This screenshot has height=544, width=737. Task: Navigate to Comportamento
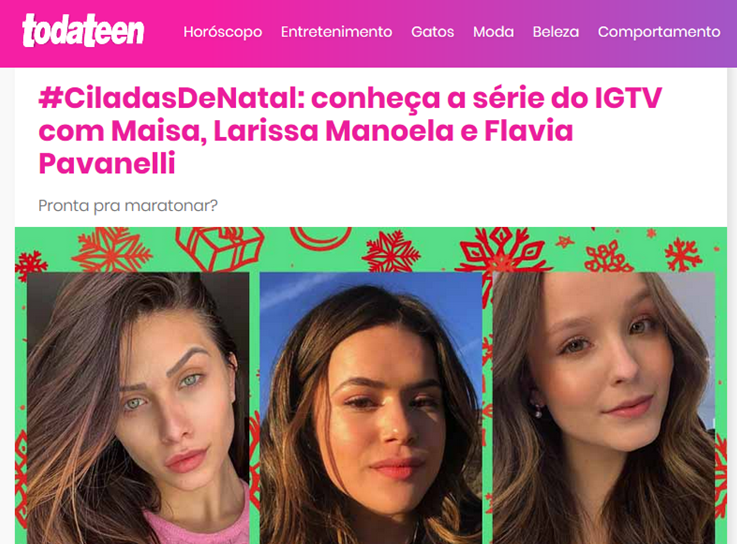coord(659,32)
